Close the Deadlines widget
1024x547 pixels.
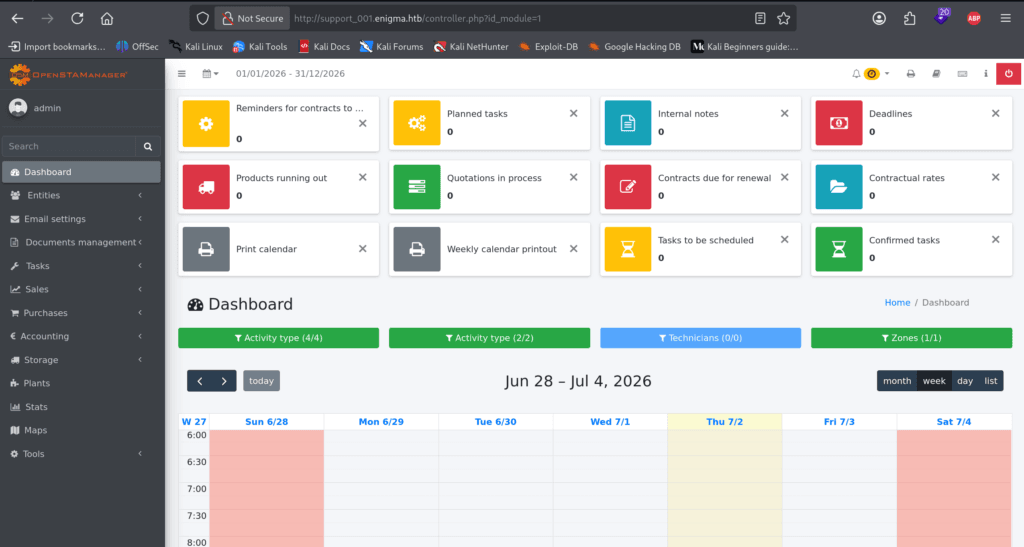[x=995, y=114]
